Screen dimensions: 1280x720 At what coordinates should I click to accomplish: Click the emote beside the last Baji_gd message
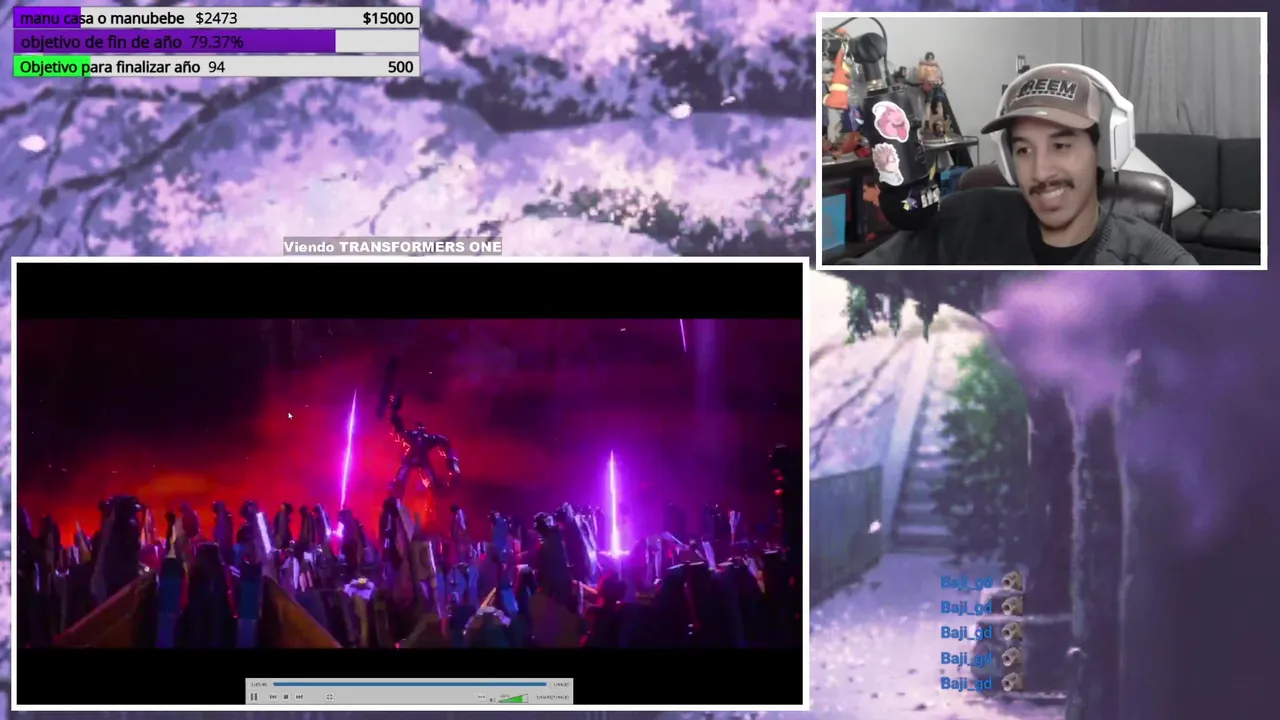(1012, 683)
